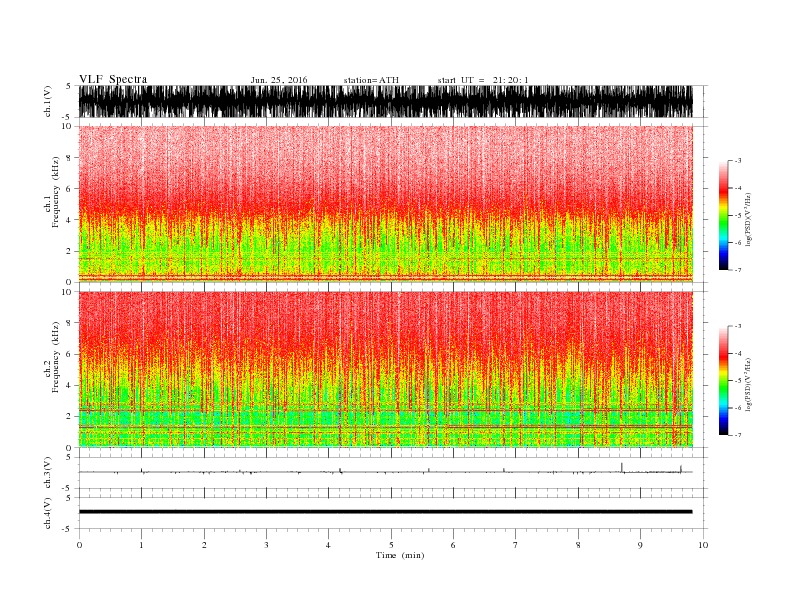This screenshot has height=612, width=792.
Task: Click the time axis tick label "7"
Action: point(516,545)
